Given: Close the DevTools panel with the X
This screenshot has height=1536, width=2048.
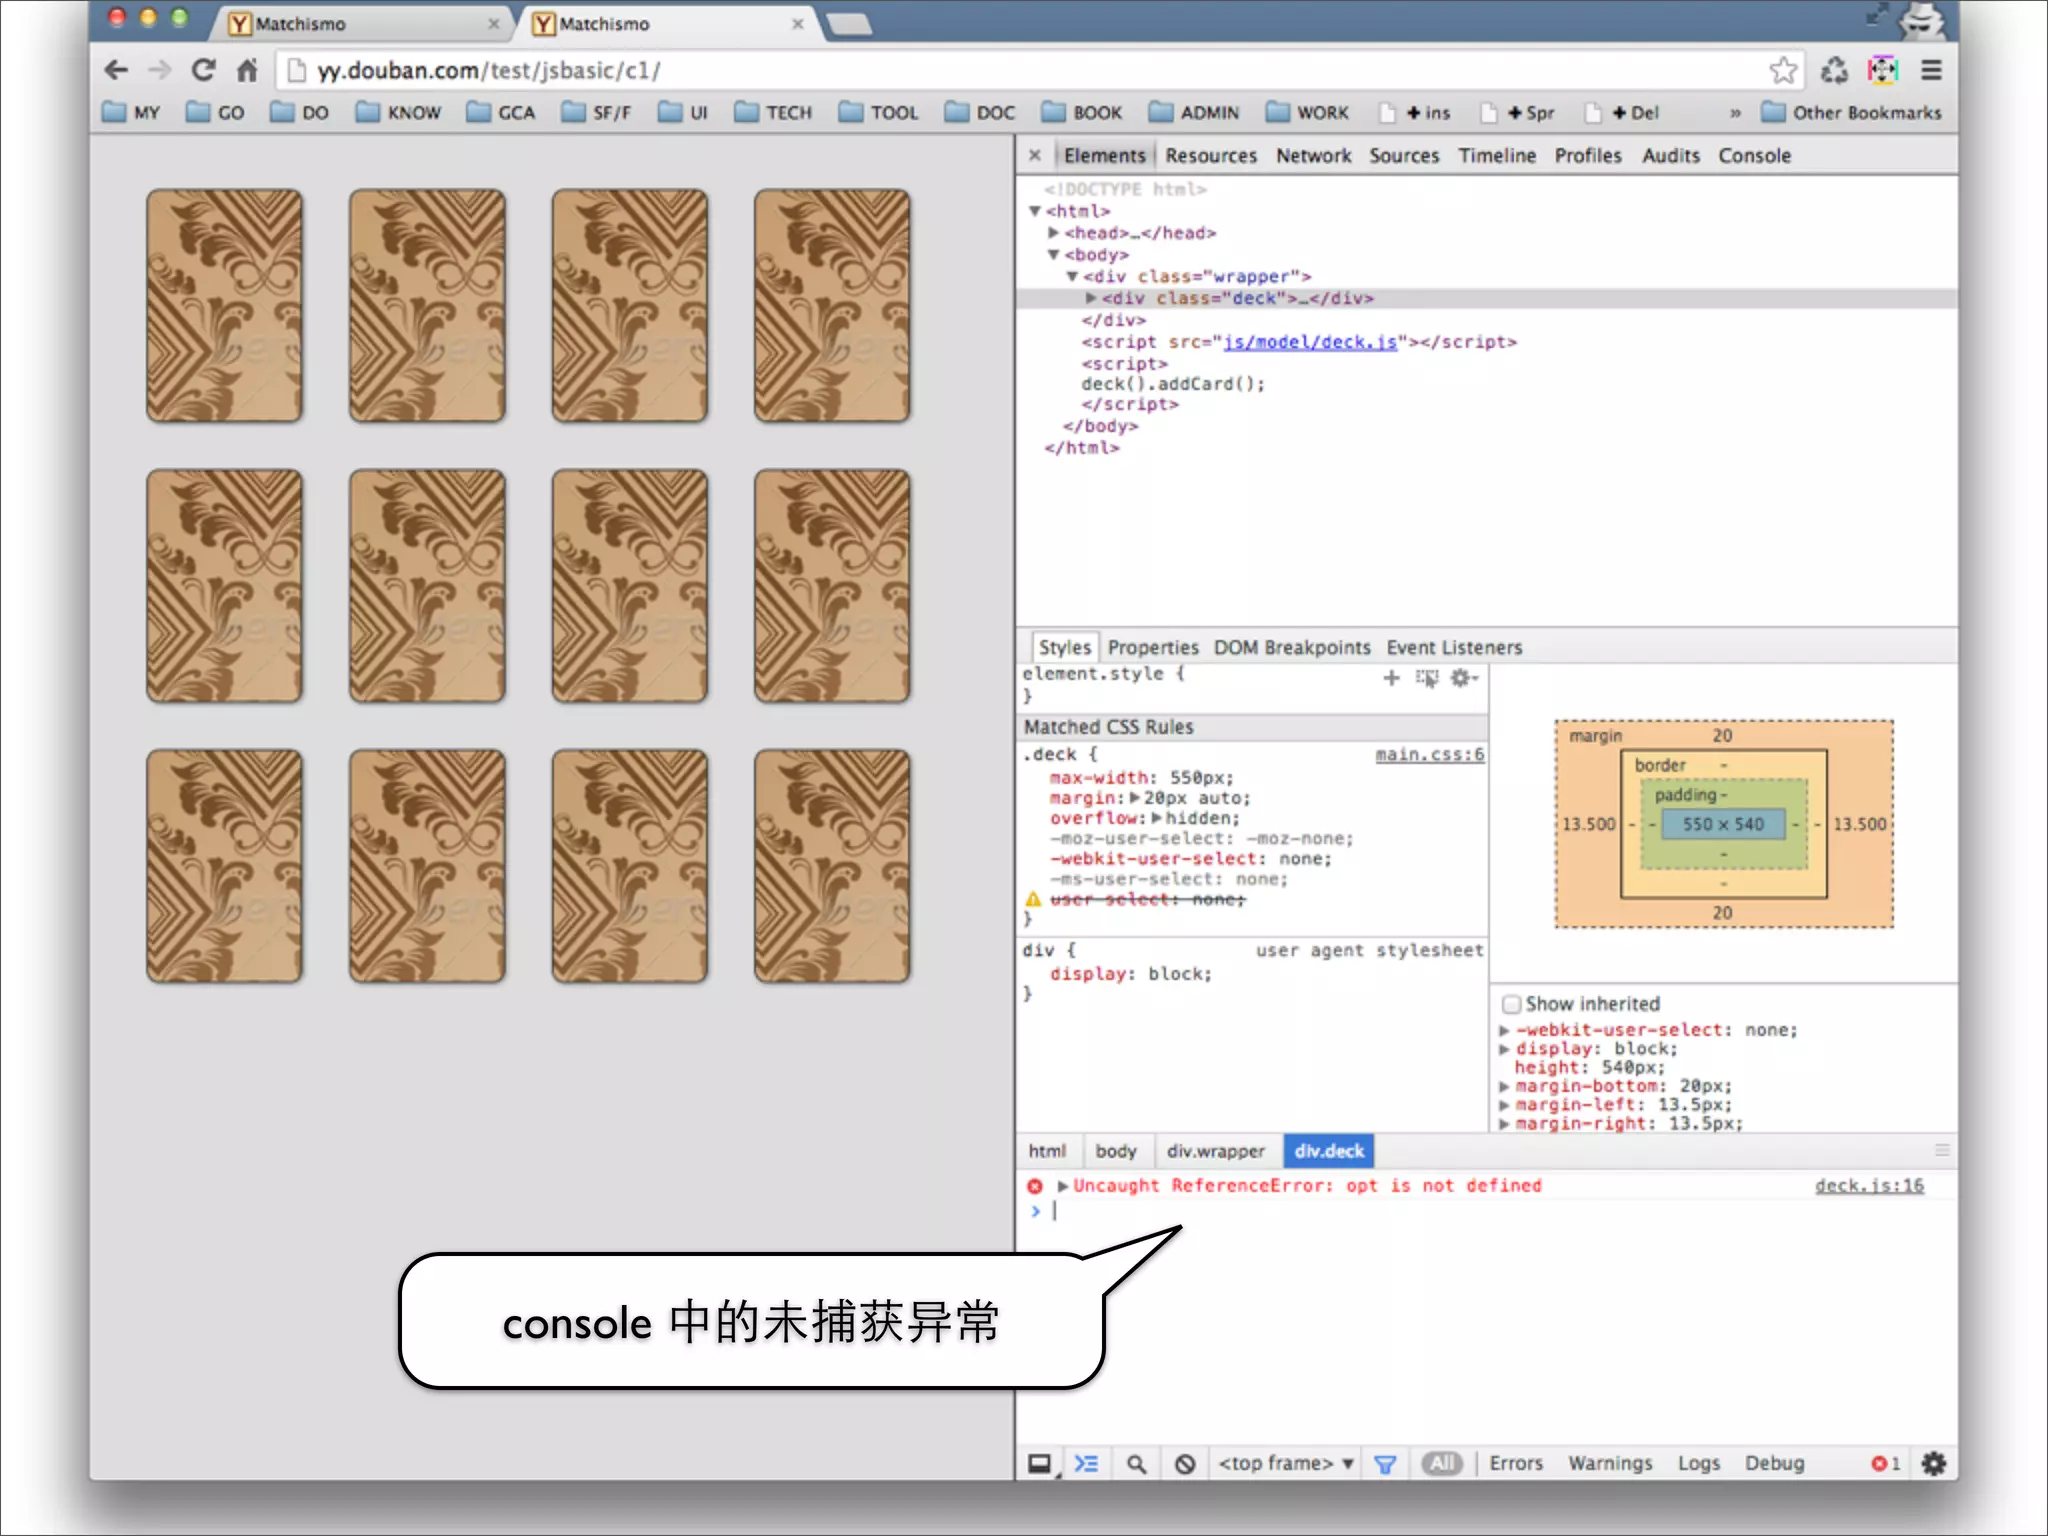Looking at the screenshot, I should point(1035,155).
